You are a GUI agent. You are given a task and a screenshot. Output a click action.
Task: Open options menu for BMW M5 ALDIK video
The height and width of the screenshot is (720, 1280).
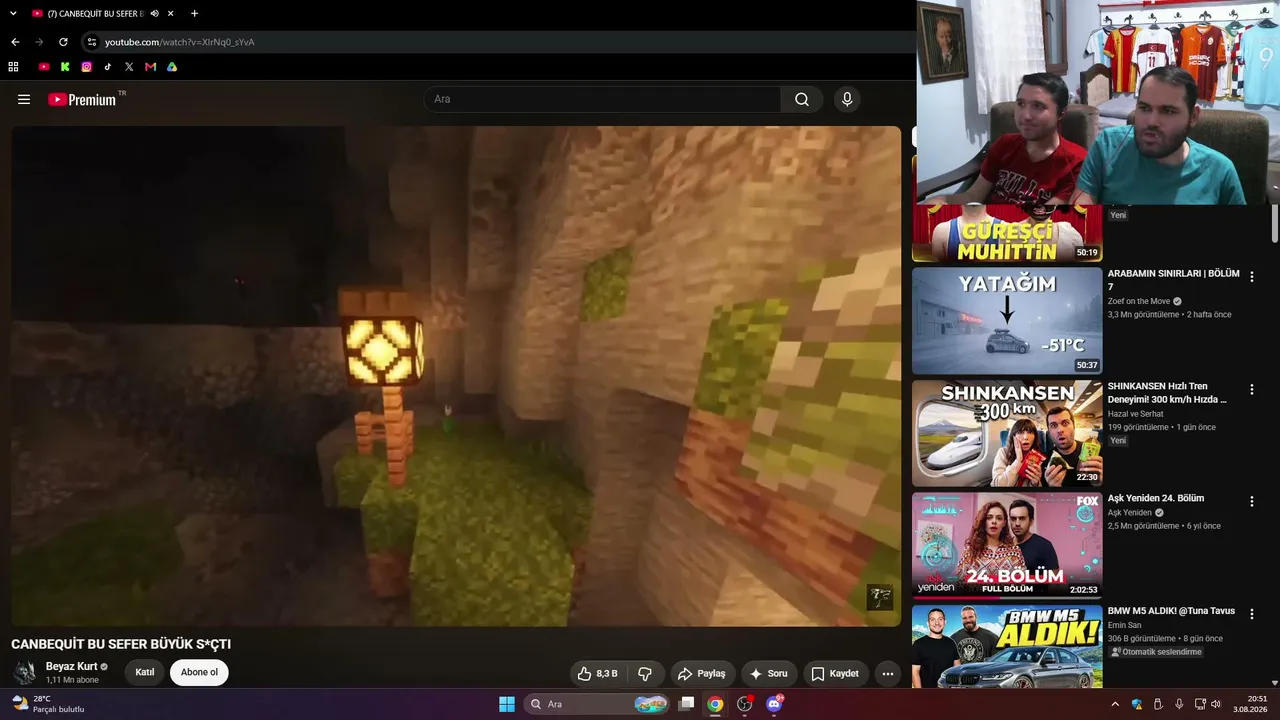point(1251,614)
